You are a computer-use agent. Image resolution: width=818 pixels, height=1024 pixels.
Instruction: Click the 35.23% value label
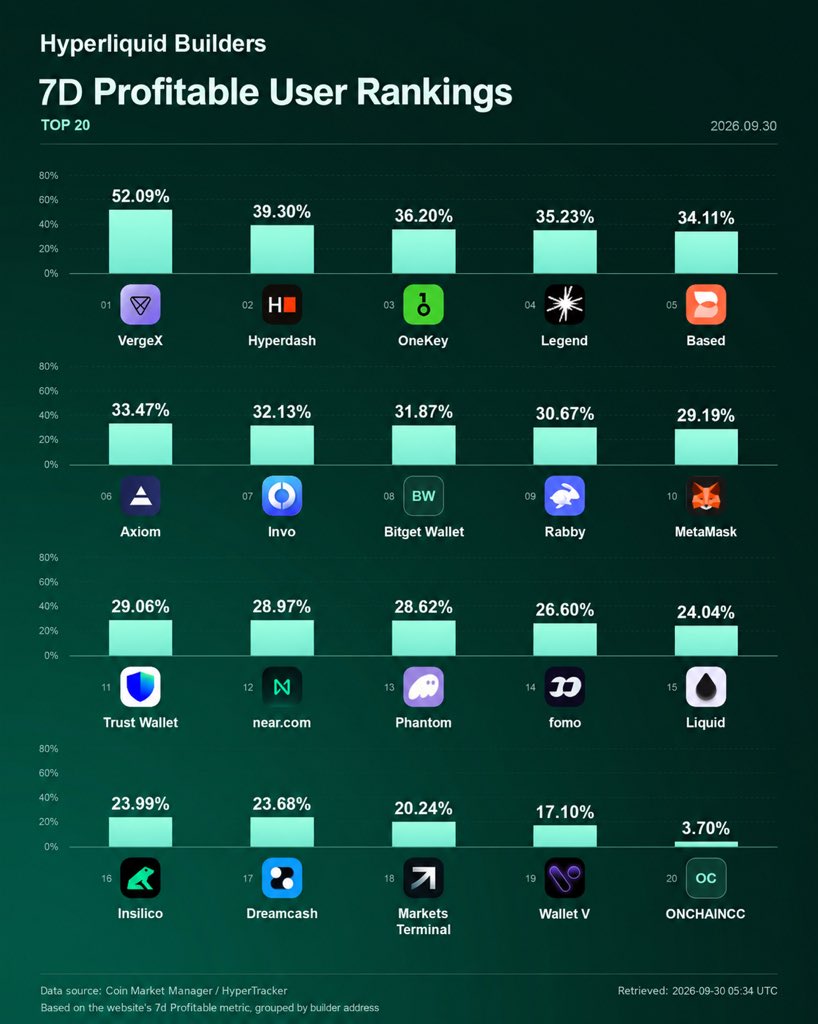565,217
